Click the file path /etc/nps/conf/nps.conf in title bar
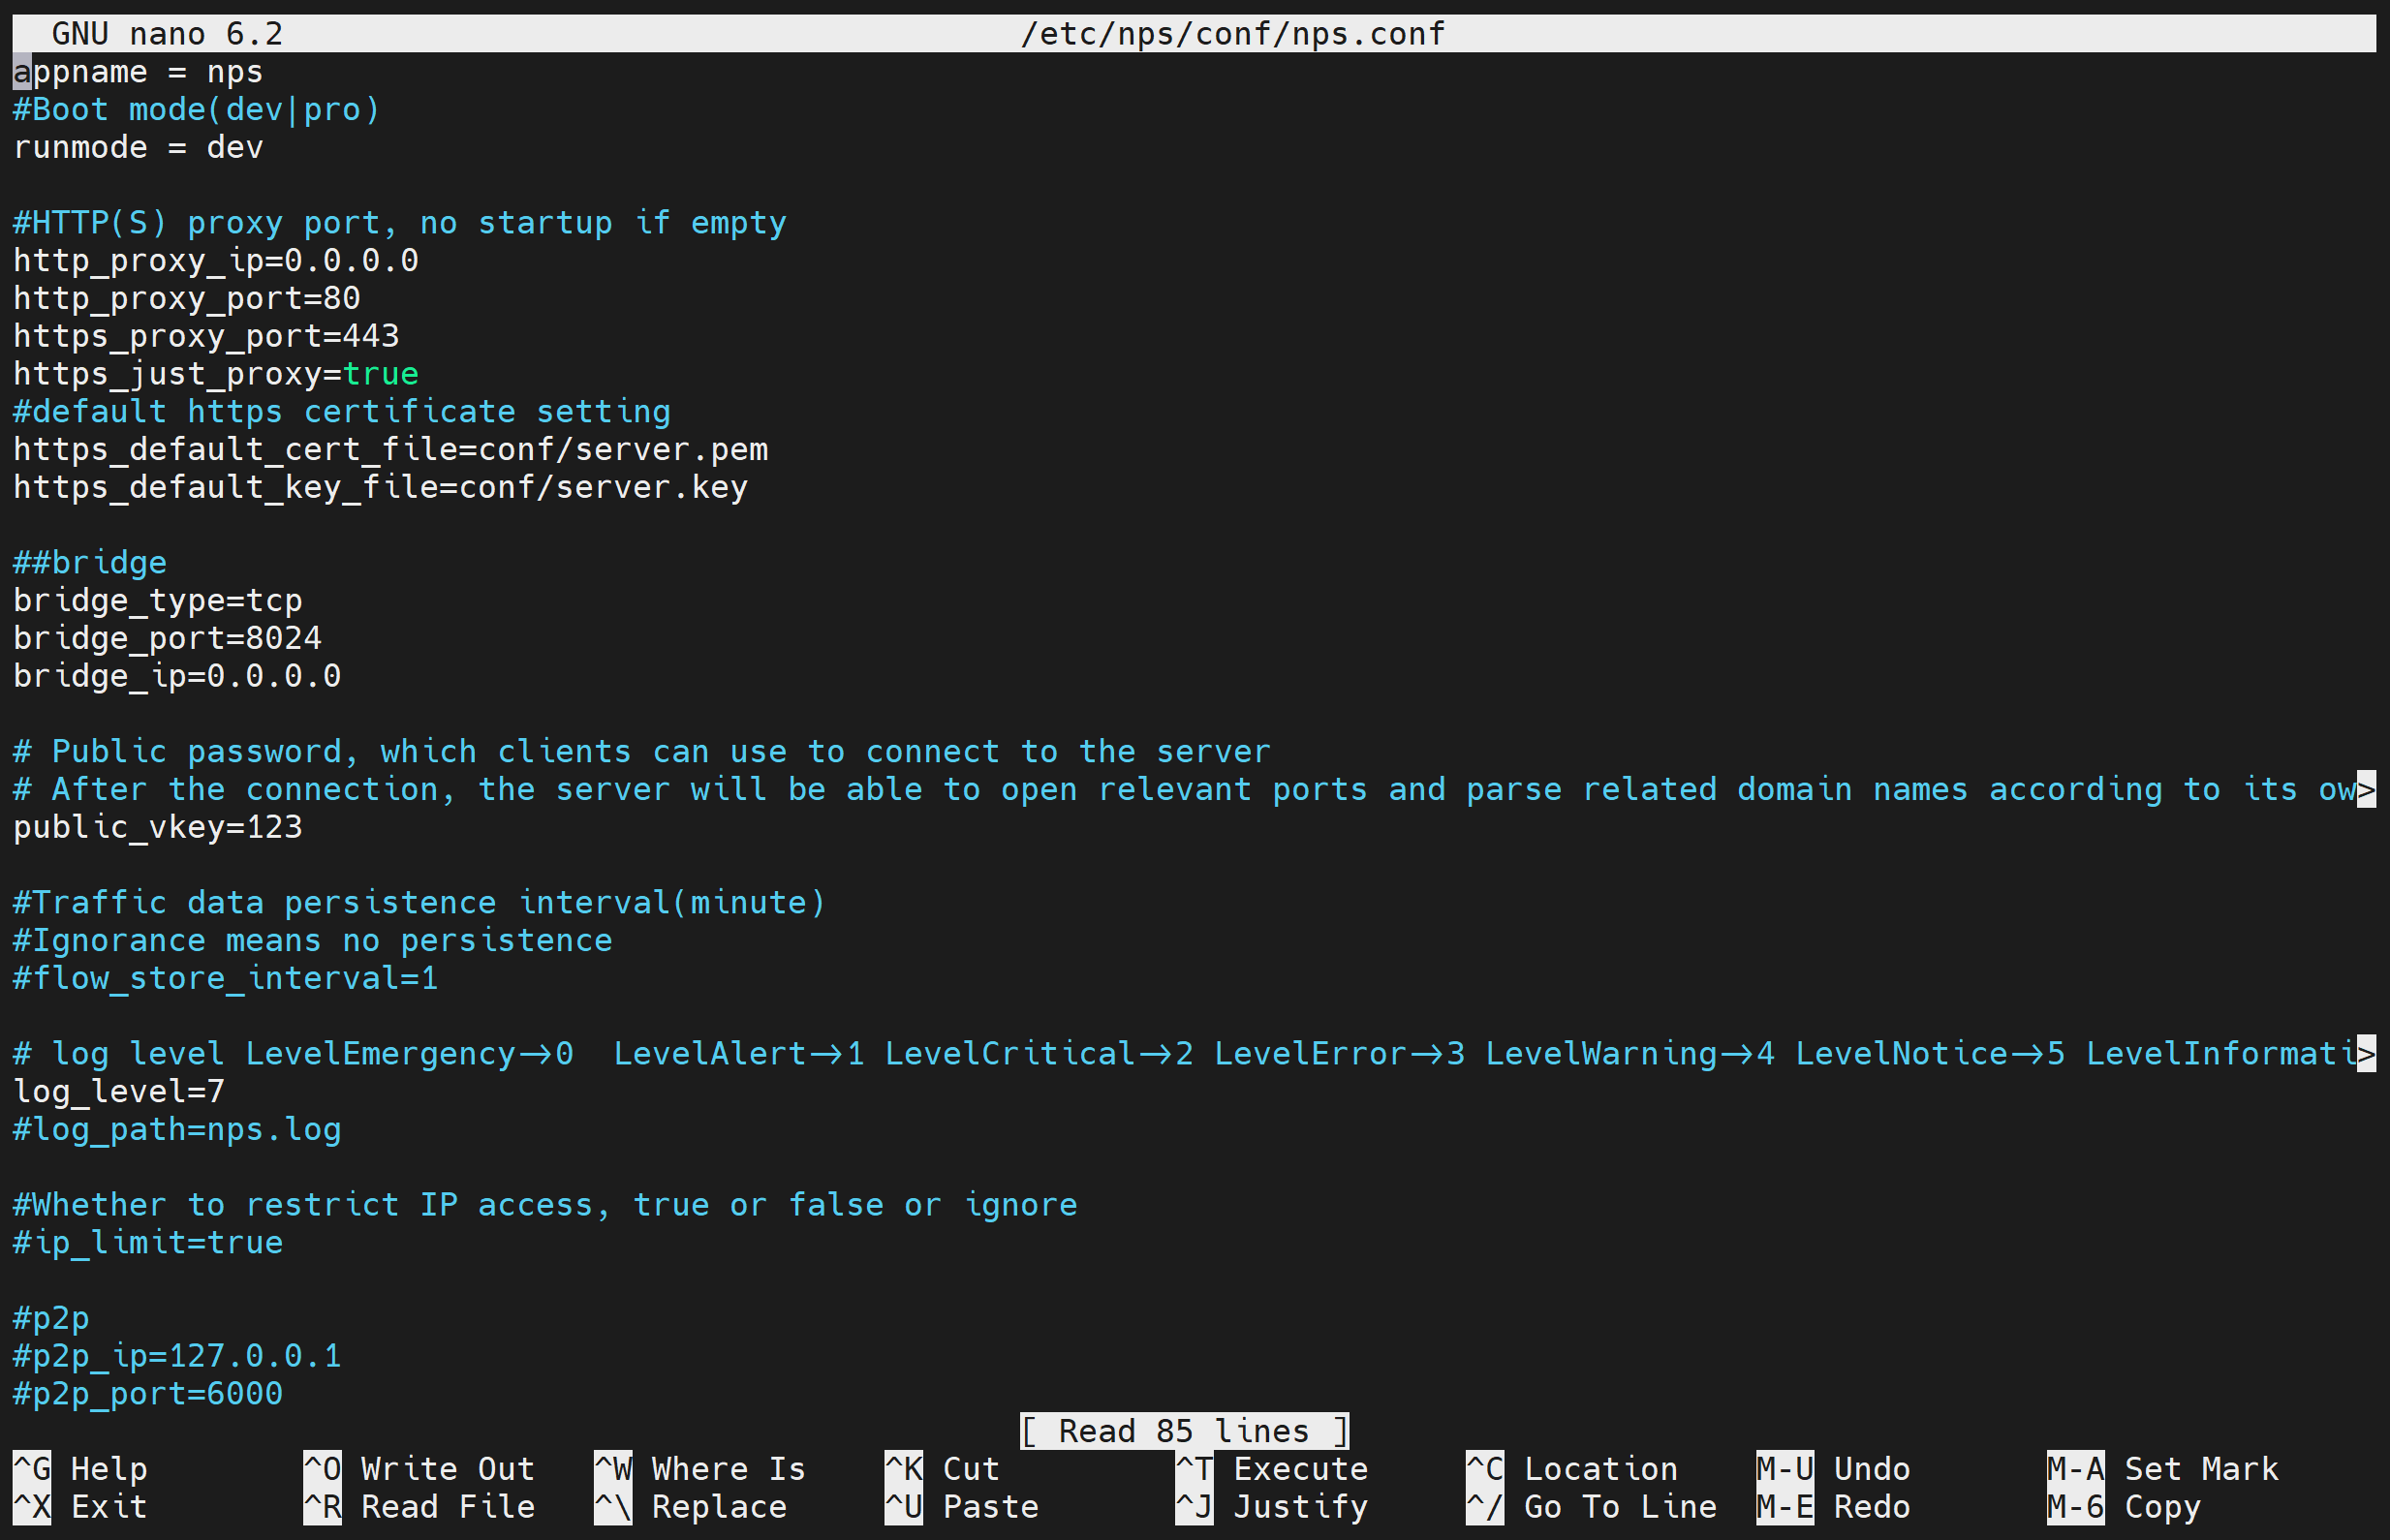The width and height of the screenshot is (2390, 1540). pyautogui.click(x=1232, y=34)
